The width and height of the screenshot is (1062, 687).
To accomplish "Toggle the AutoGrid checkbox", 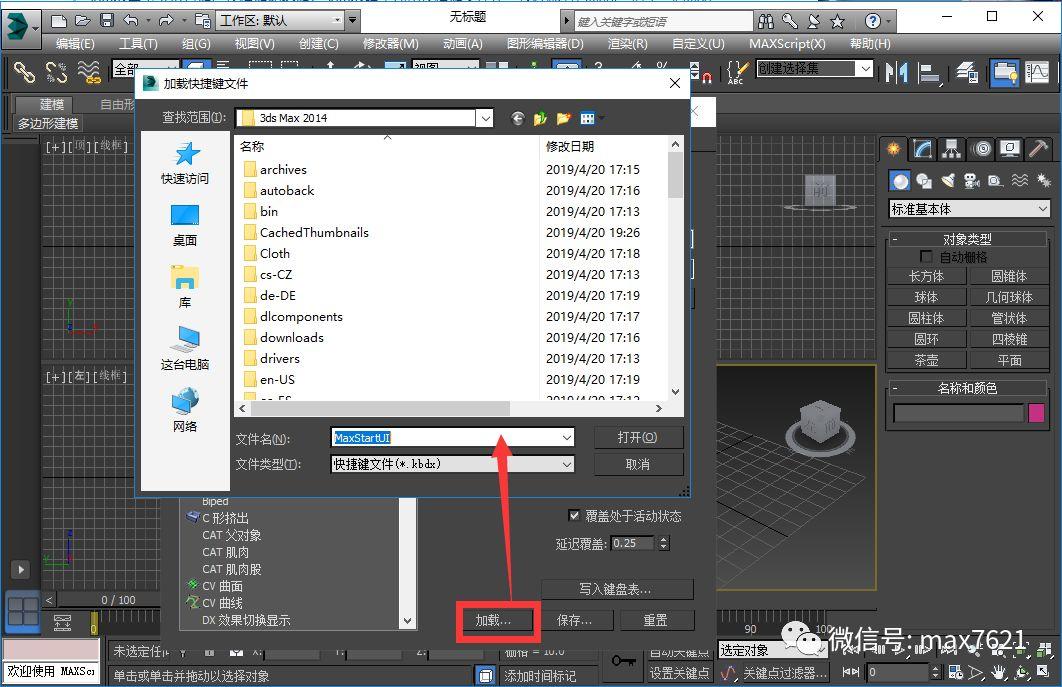I will 926,256.
